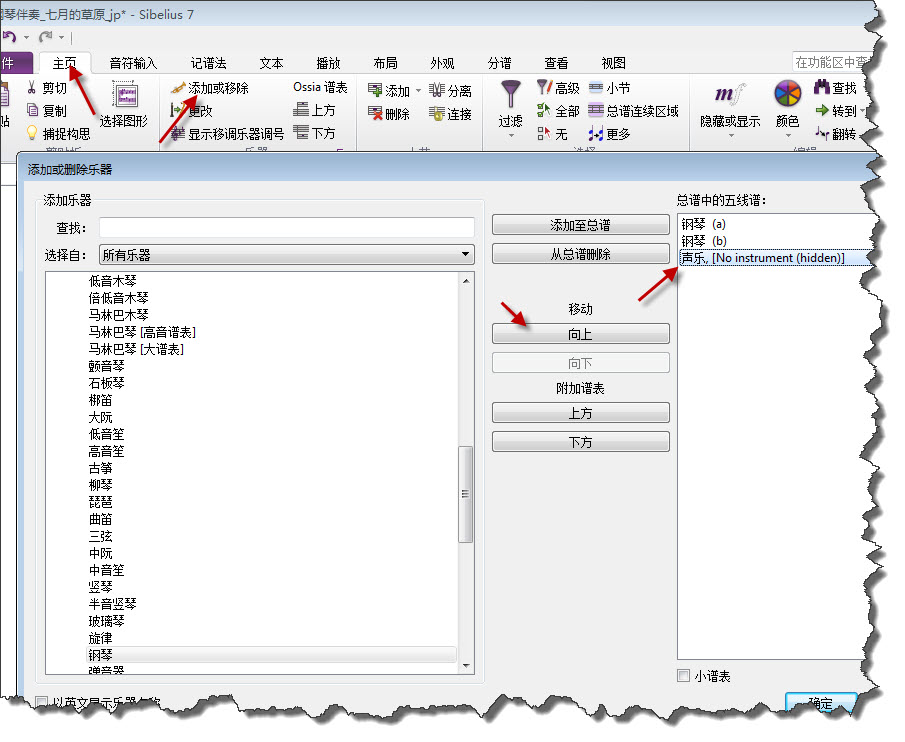The width and height of the screenshot is (905, 742).
Task: Switch to the Note Input tab
Action: click(x=133, y=63)
